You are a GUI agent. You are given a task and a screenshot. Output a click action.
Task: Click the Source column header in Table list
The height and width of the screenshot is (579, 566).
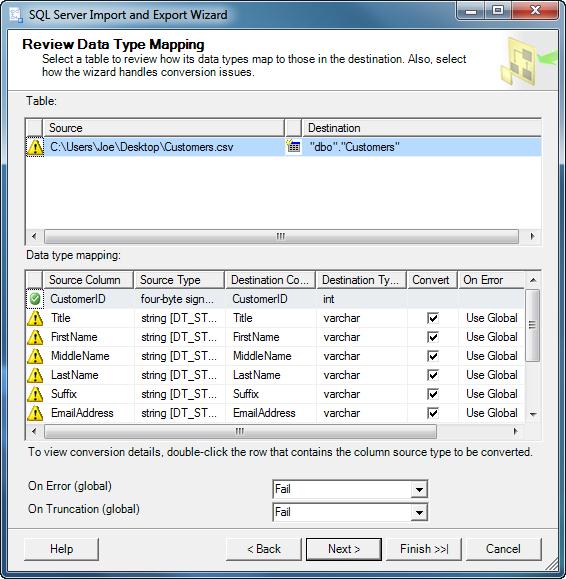point(164,128)
